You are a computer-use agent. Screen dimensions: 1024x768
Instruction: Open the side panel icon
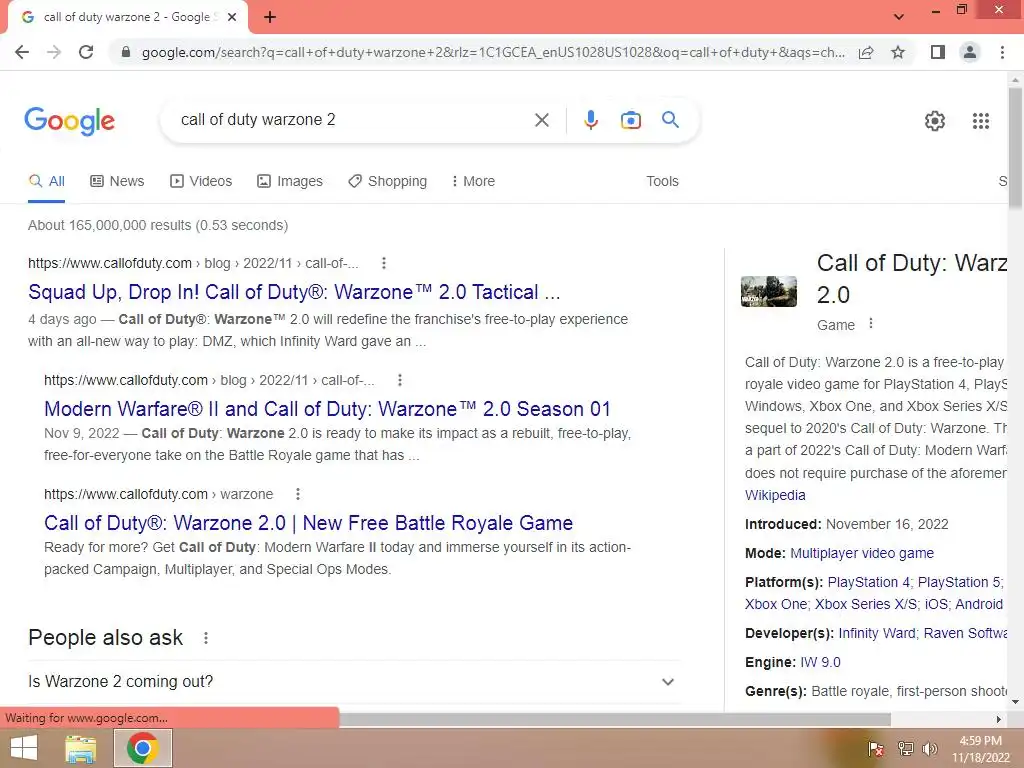tap(938, 52)
